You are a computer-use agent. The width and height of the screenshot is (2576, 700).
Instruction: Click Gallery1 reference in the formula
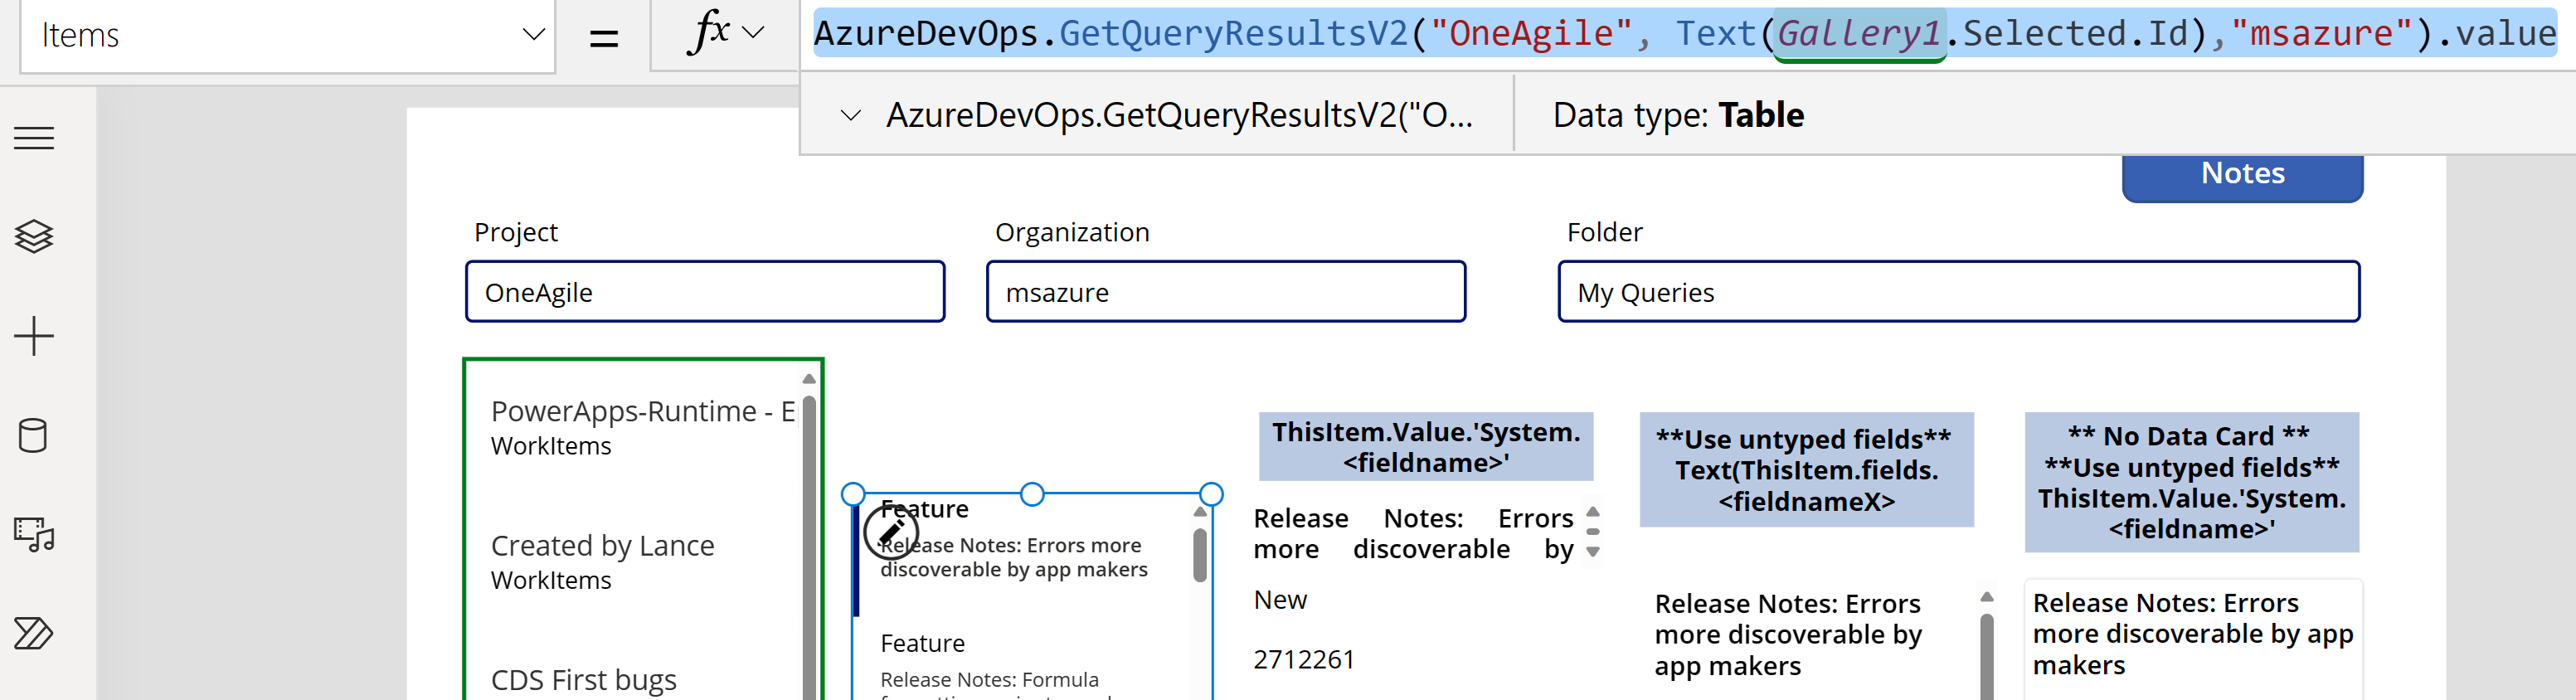pyautogui.click(x=1859, y=34)
